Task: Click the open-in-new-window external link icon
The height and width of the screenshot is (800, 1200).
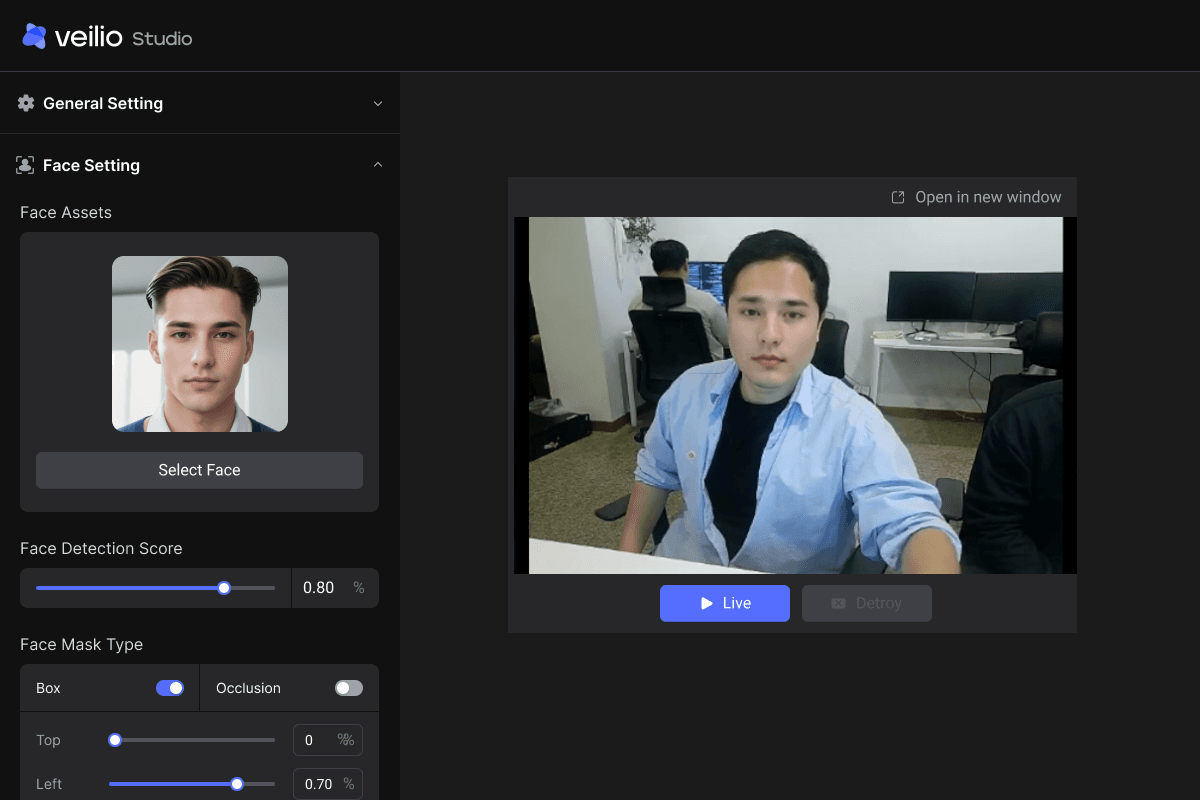Action: pyautogui.click(x=898, y=197)
